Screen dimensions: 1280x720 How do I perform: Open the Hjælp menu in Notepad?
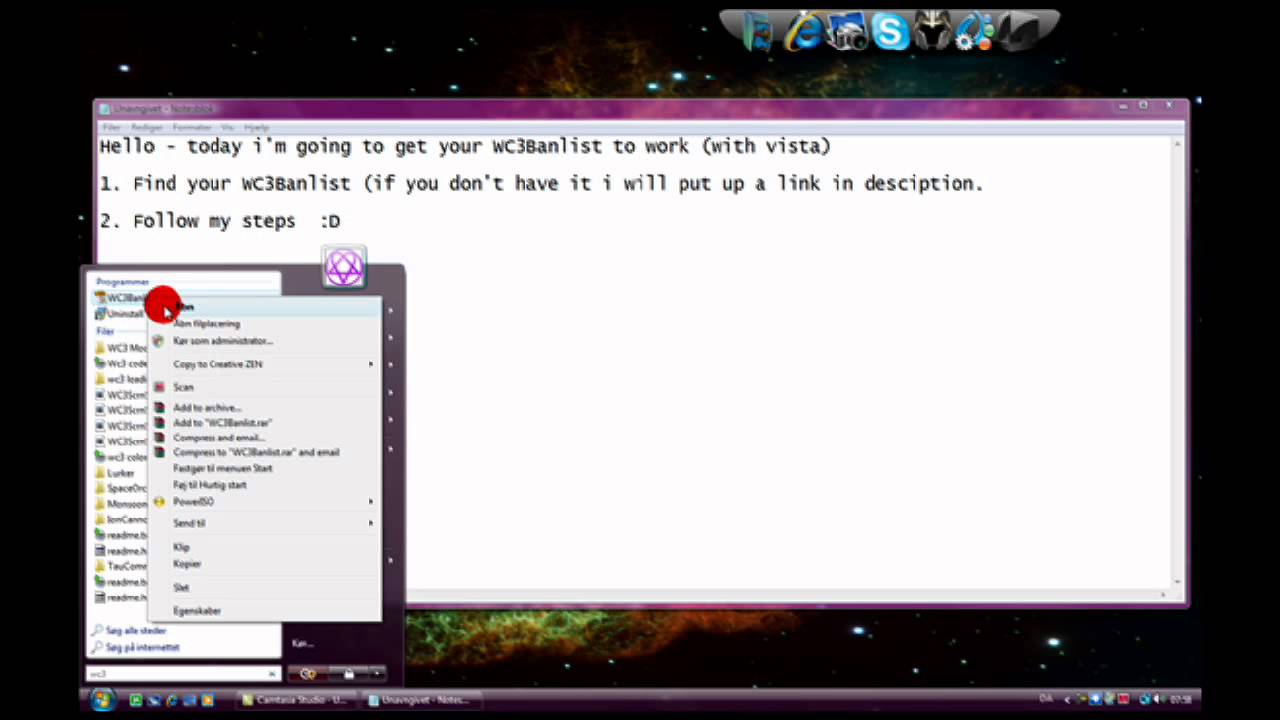click(x=257, y=128)
